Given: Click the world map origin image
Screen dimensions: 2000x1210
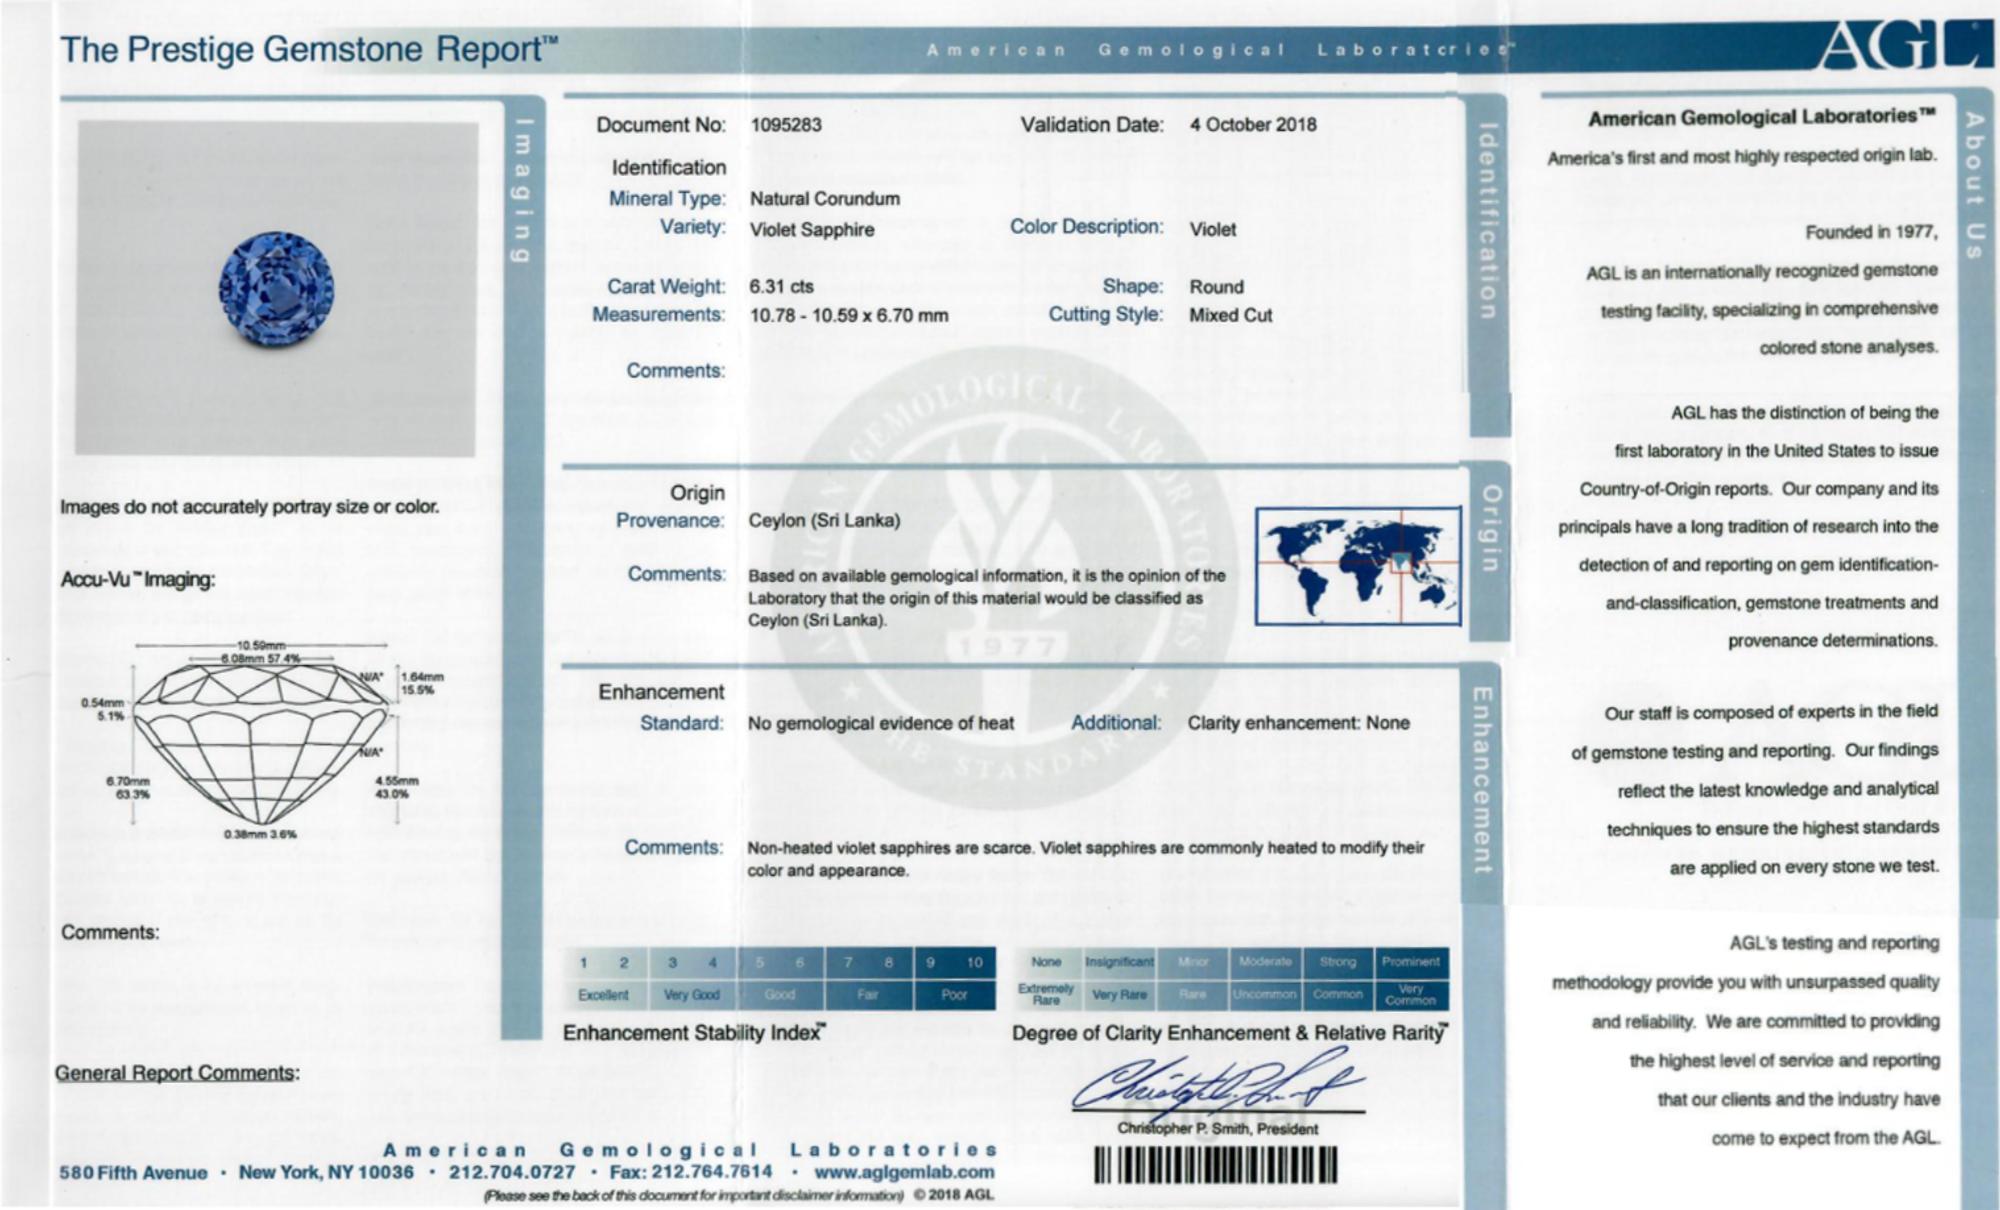Looking at the screenshot, I should point(1357,566).
